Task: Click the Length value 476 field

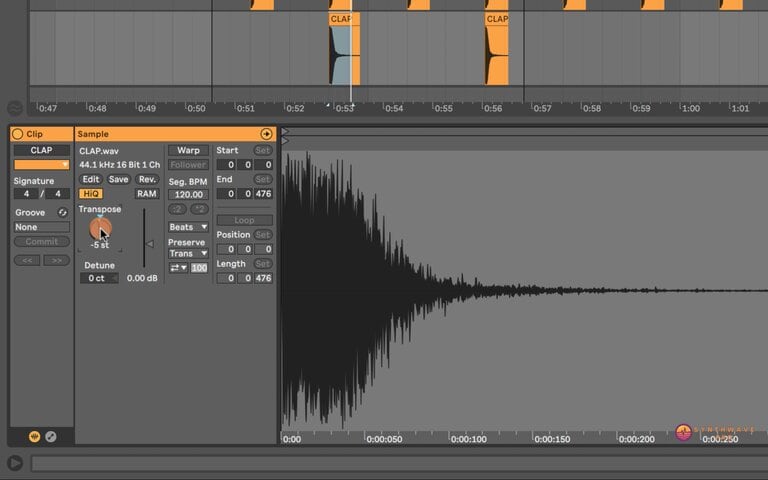Action: tap(263, 278)
